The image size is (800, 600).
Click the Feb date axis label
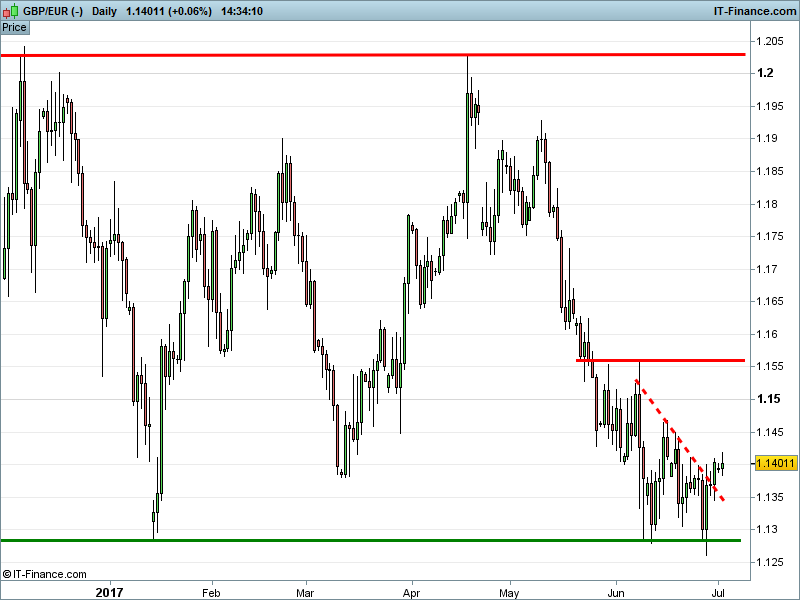point(211,593)
